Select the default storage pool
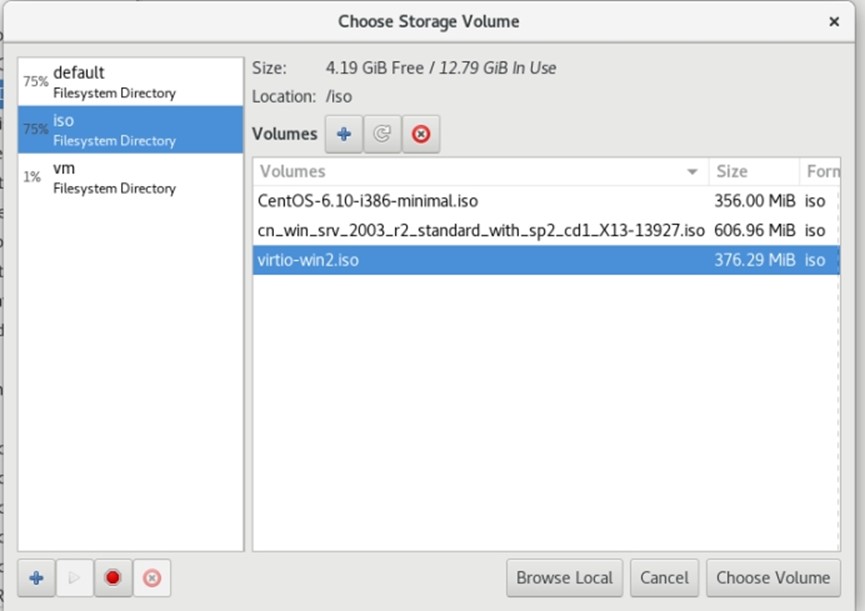 130,82
